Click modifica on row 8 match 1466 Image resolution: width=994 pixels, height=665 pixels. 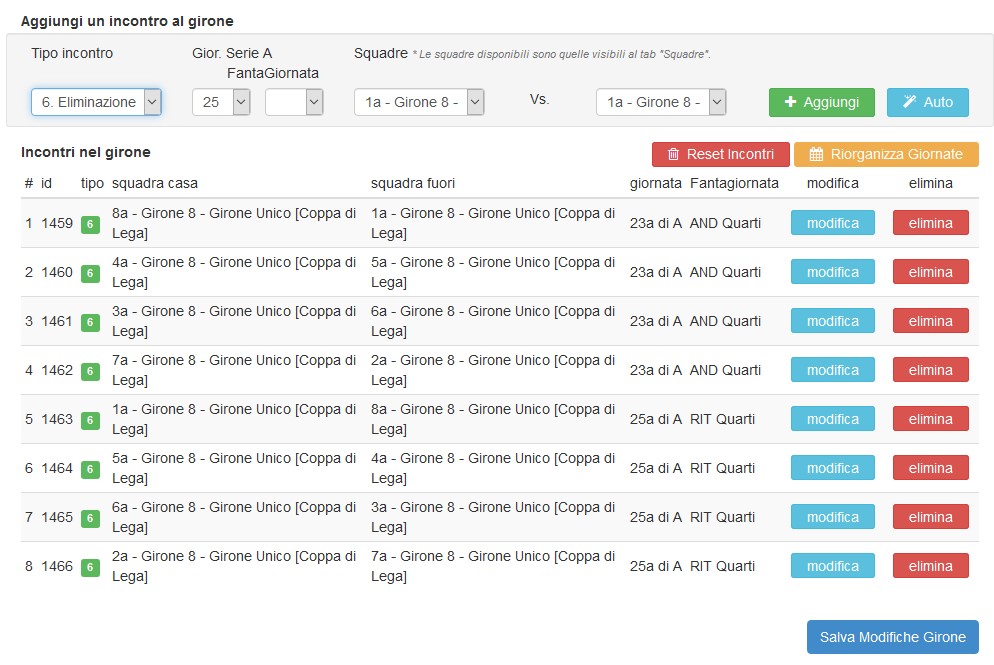pyautogui.click(x=832, y=566)
